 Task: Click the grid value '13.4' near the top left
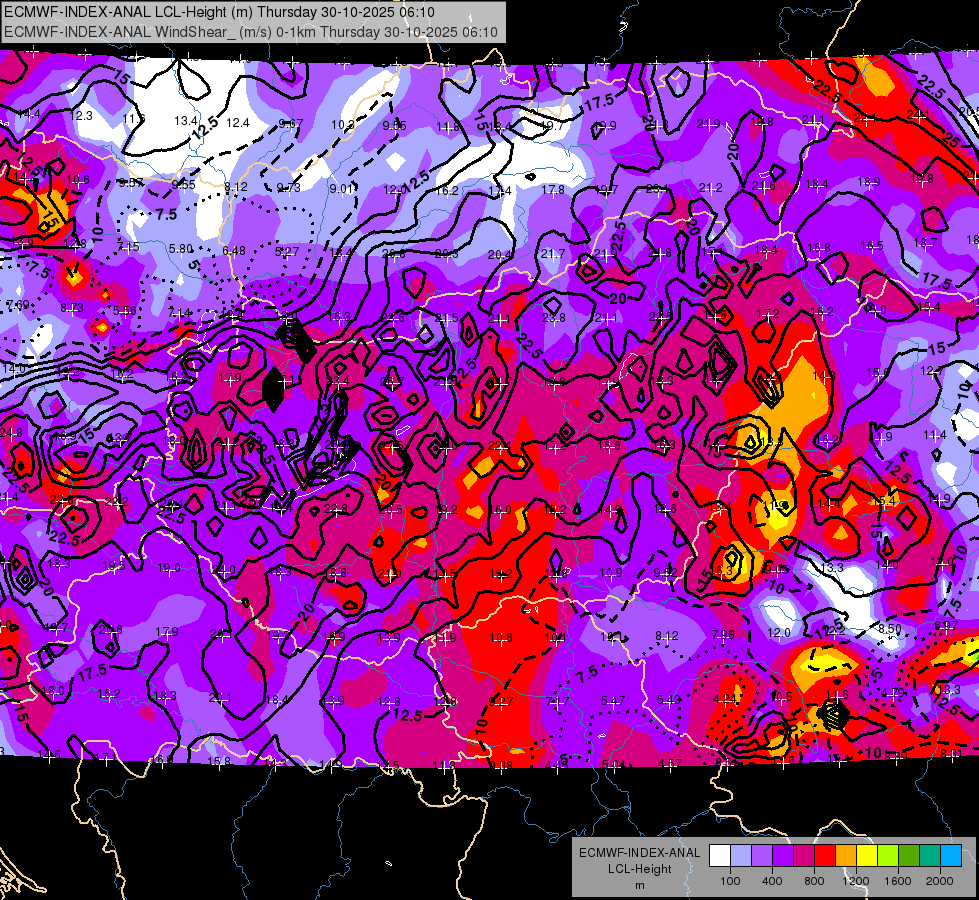click(186, 121)
